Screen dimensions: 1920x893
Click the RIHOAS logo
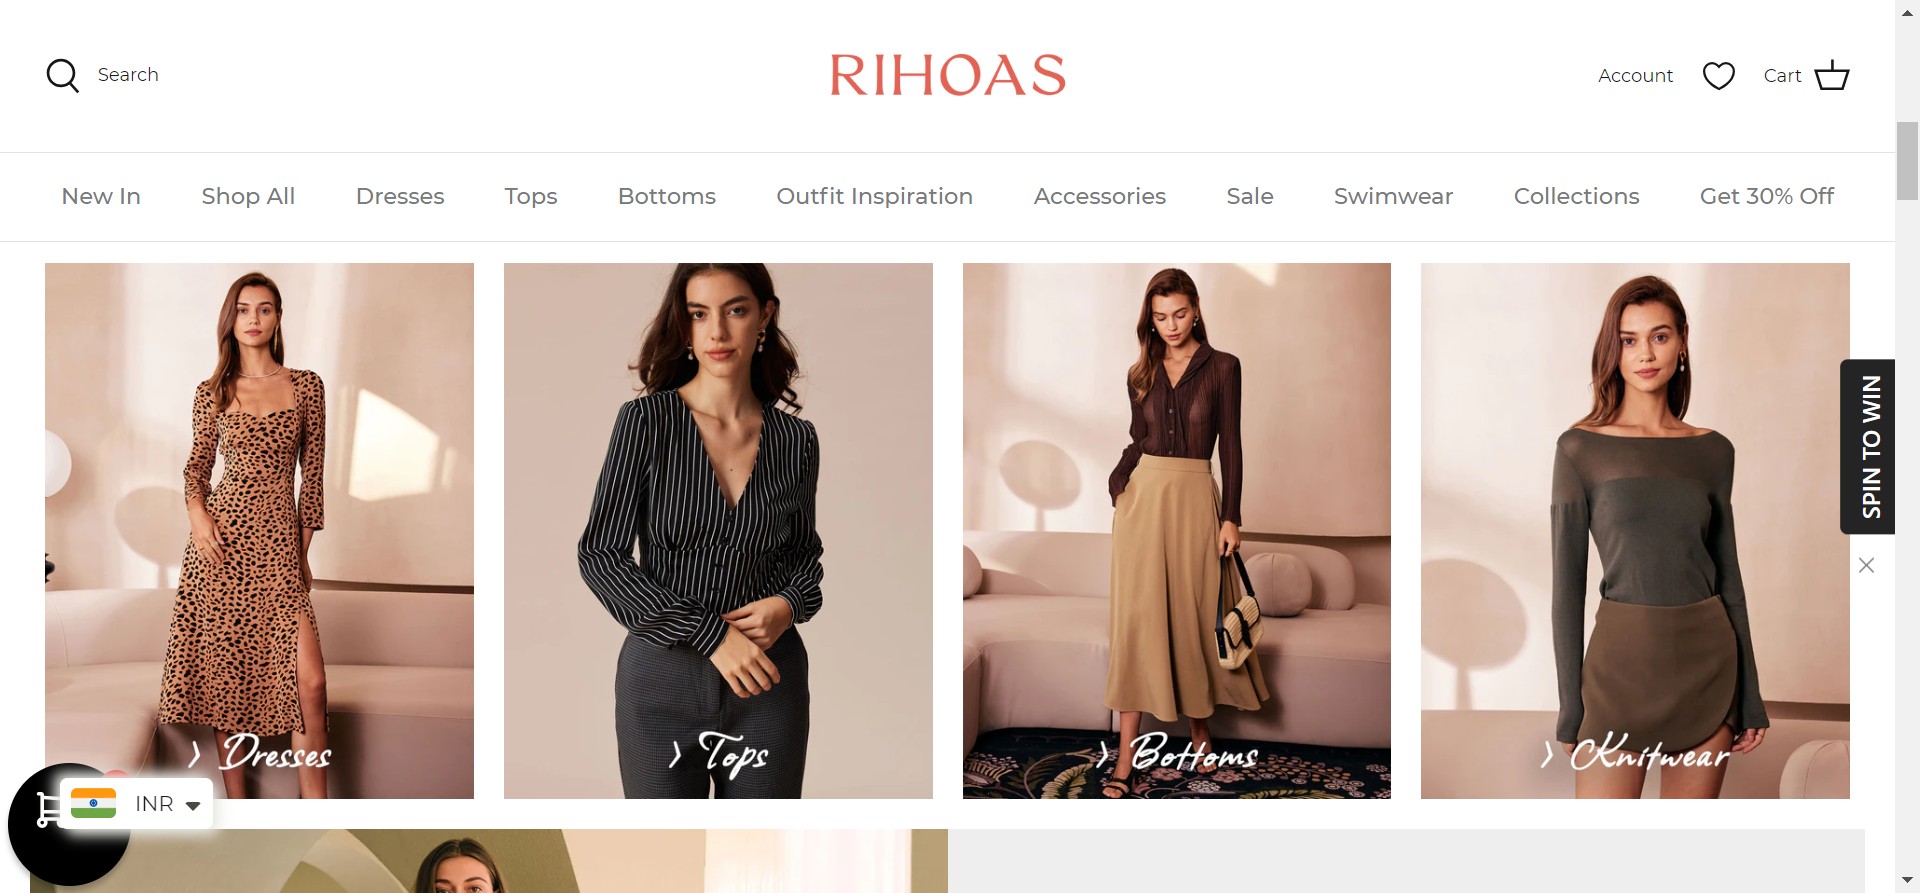[948, 76]
